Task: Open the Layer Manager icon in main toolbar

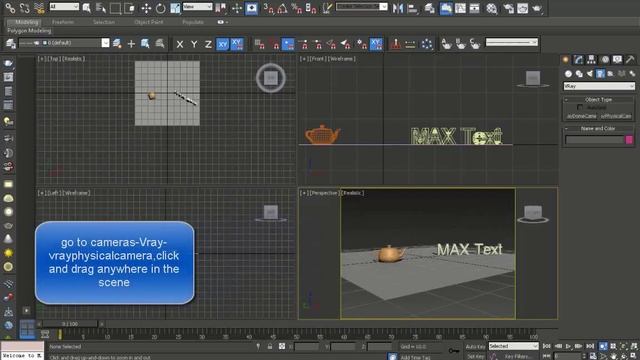Action: point(429,8)
